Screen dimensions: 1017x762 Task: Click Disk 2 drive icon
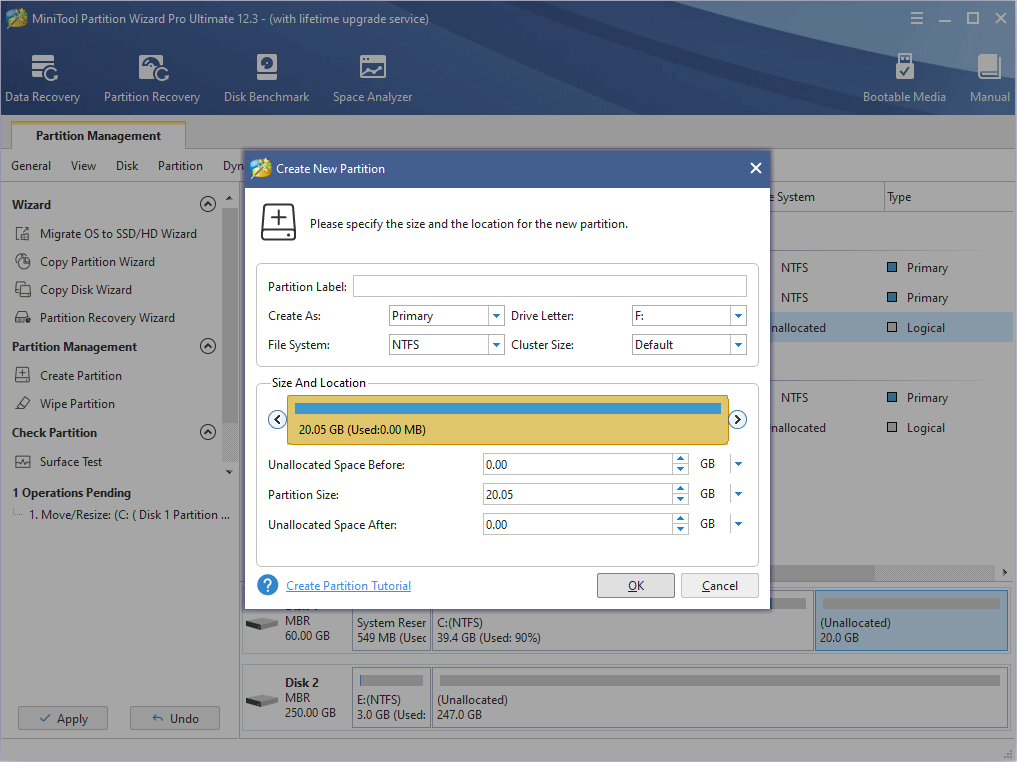[x=262, y=701]
